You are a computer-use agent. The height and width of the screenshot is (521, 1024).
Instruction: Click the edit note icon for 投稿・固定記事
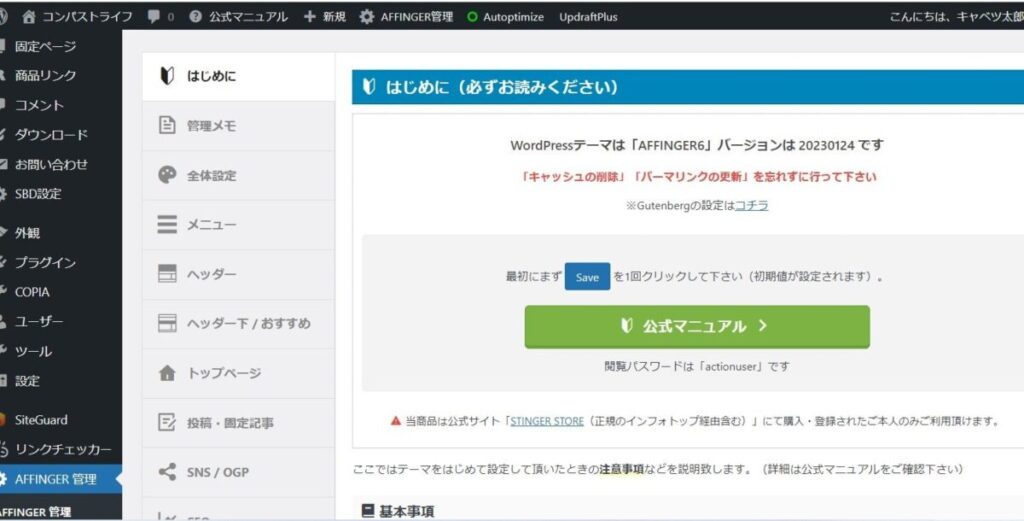(167, 422)
